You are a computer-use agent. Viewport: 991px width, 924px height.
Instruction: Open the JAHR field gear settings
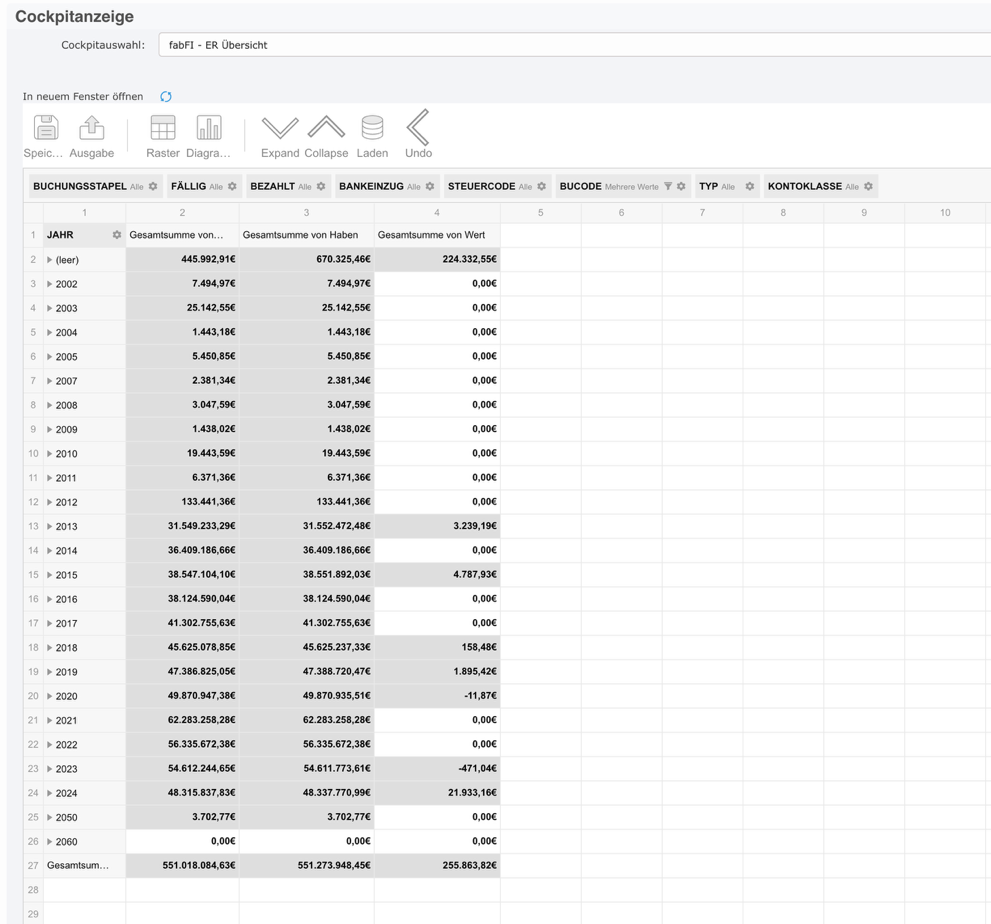click(116, 235)
